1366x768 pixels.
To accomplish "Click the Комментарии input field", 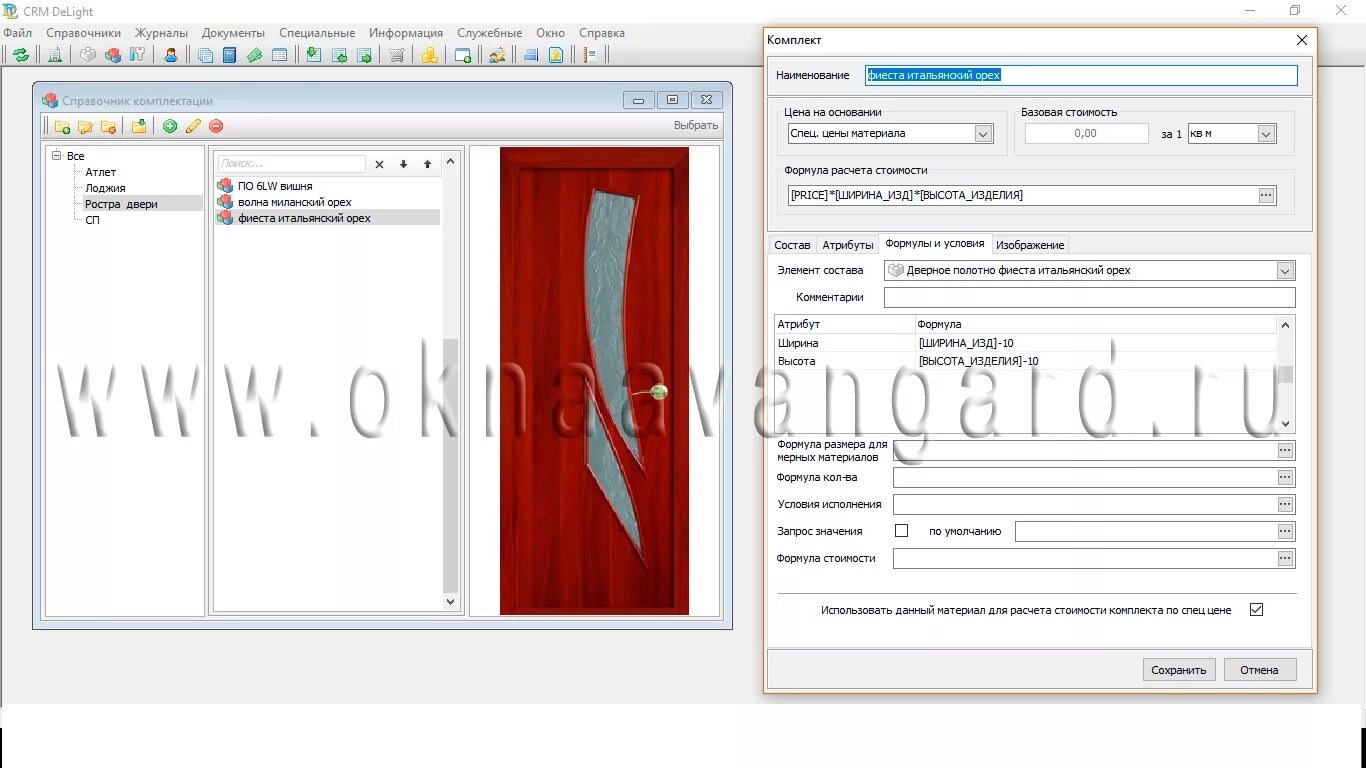I will click(x=1089, y=297).
